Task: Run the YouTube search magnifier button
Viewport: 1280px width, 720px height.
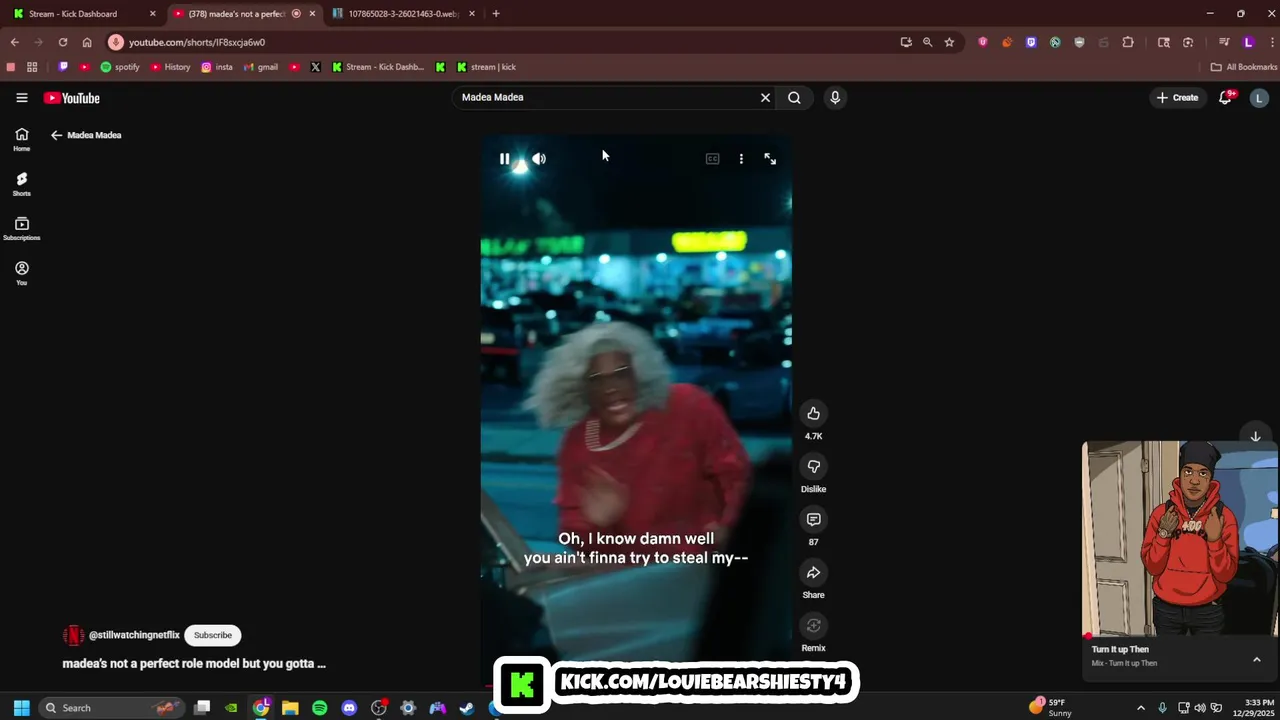Action: point(794,97)
